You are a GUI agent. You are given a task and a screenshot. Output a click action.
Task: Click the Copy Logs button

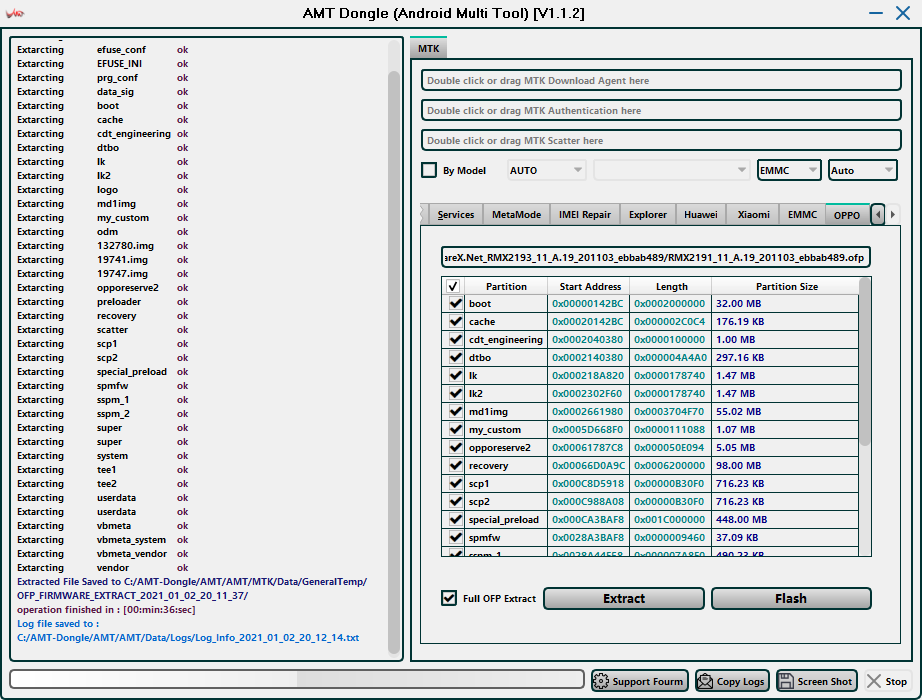coord(732,681)
